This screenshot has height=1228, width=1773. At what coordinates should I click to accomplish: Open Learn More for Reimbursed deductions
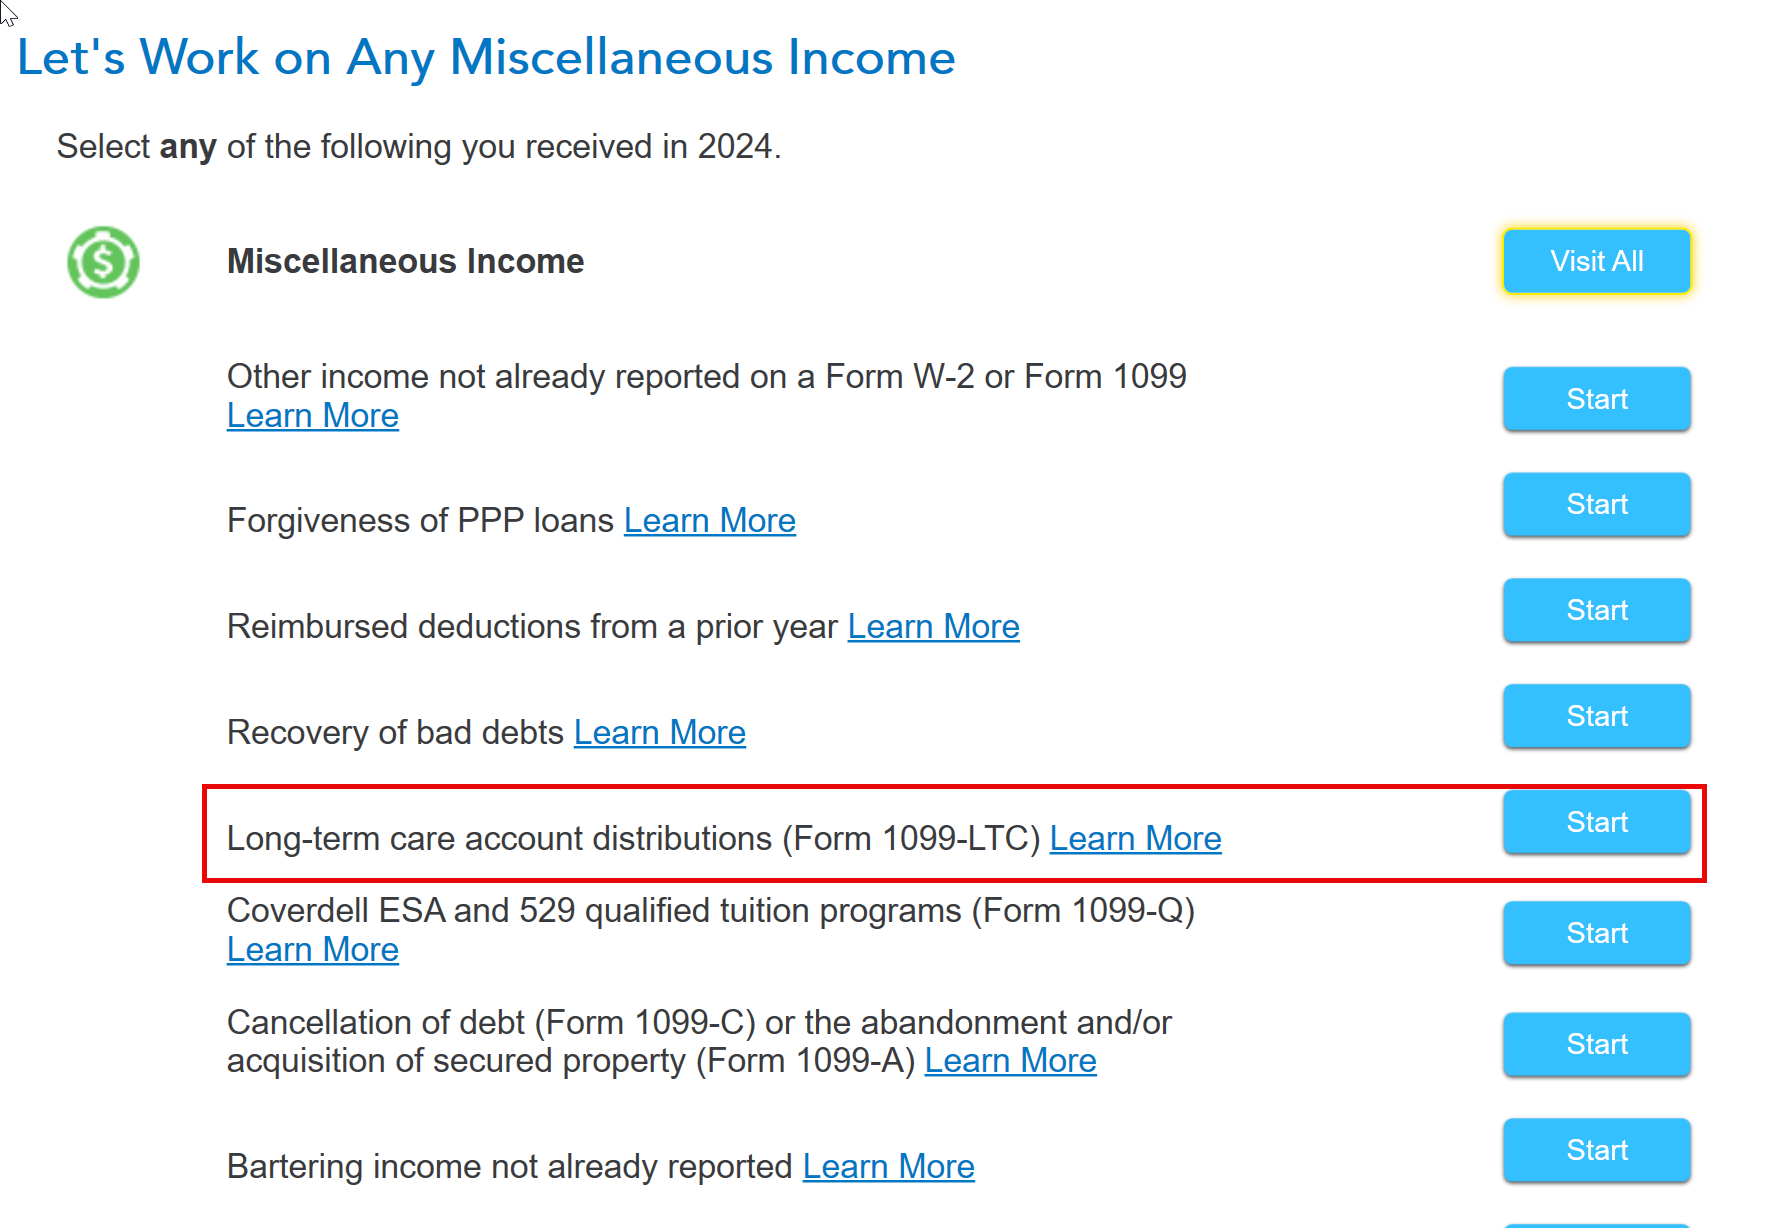[934, 626]
